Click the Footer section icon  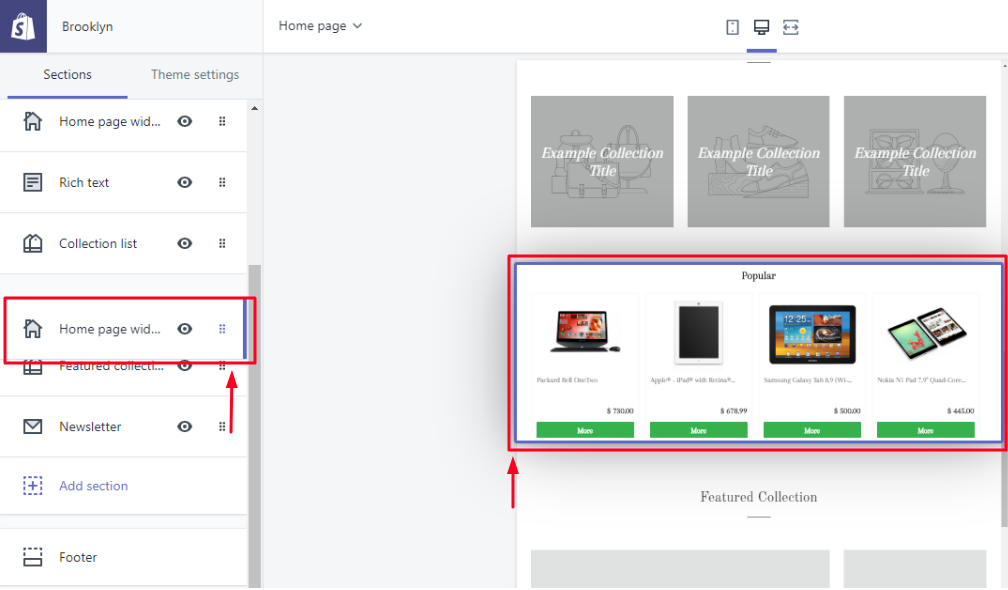coord(33,558)
